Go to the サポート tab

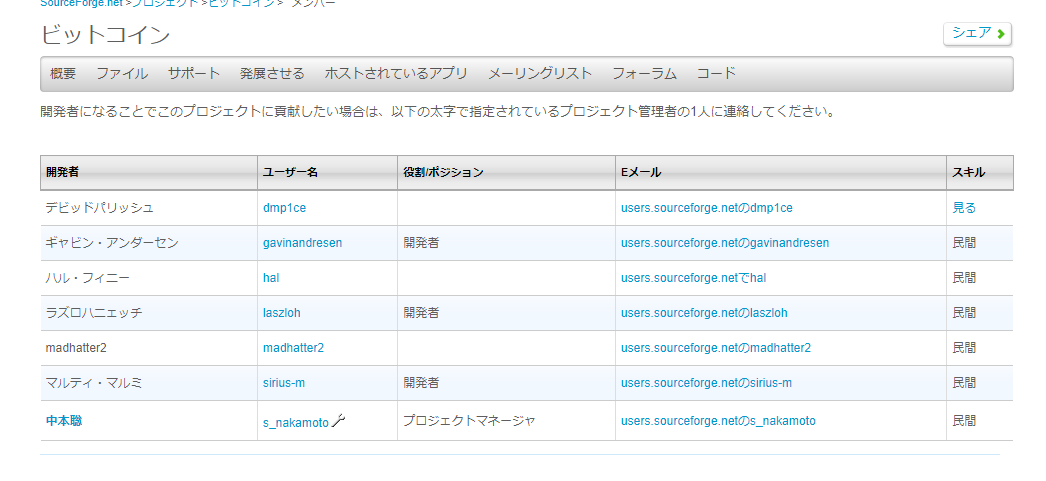pyautogui.click(x=194, y=73)
